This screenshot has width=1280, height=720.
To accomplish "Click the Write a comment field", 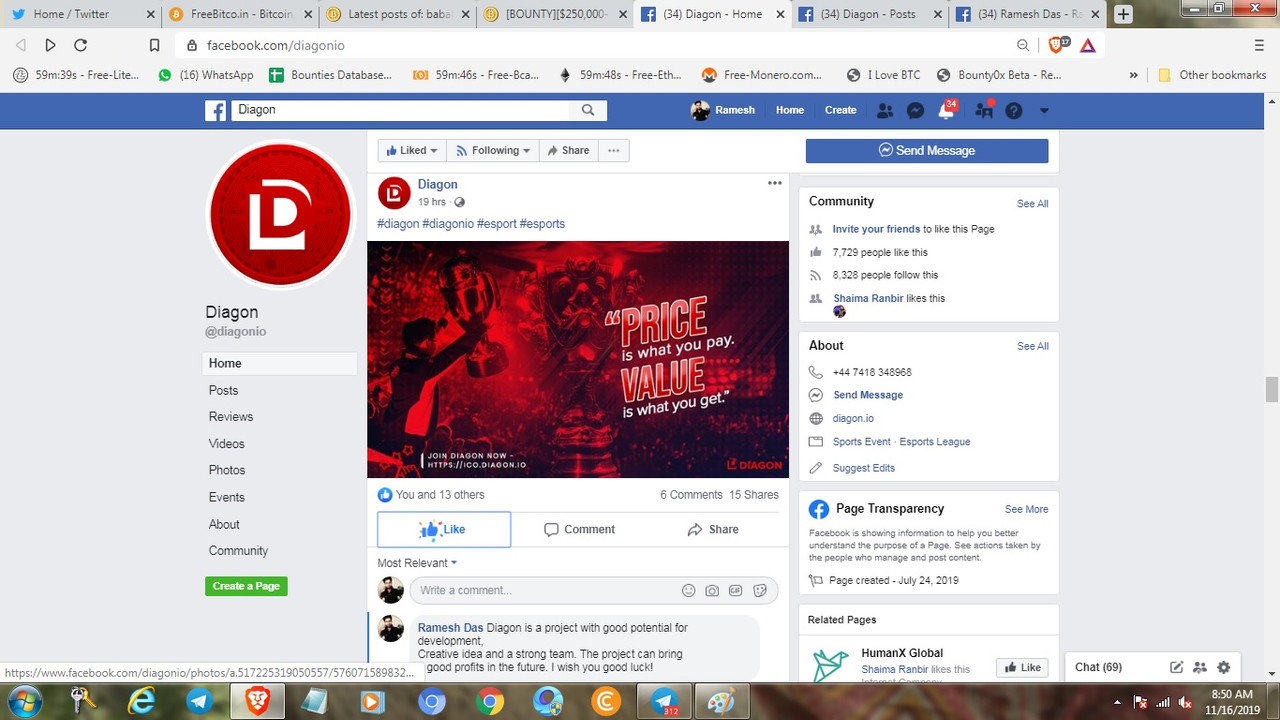I will coord(545,590).
